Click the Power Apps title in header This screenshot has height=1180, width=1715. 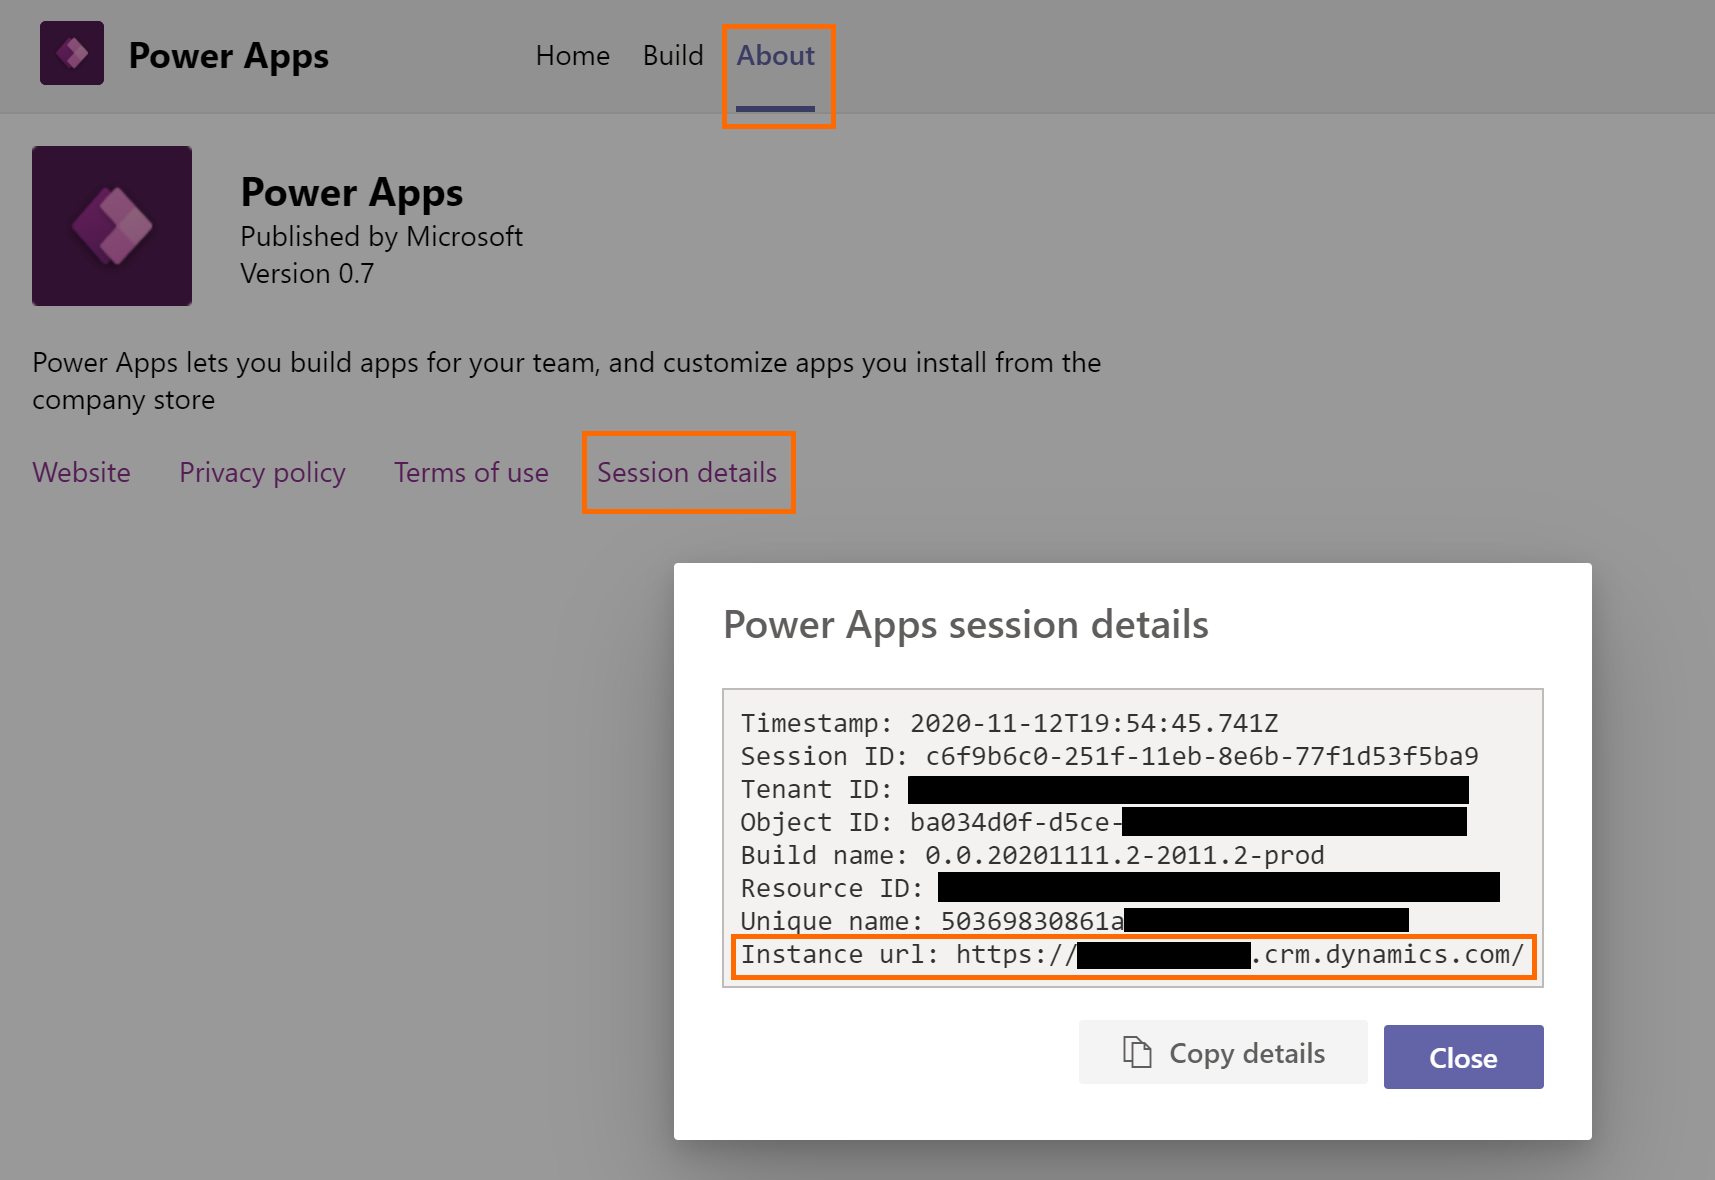click(229, 56)
